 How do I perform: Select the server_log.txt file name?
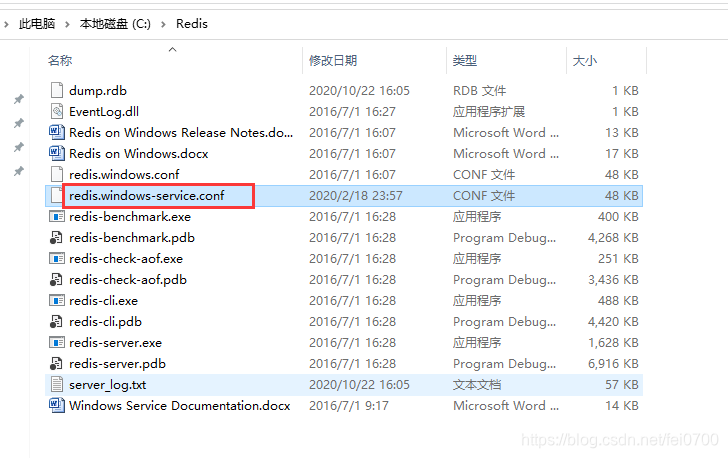[x=108, y=385]
